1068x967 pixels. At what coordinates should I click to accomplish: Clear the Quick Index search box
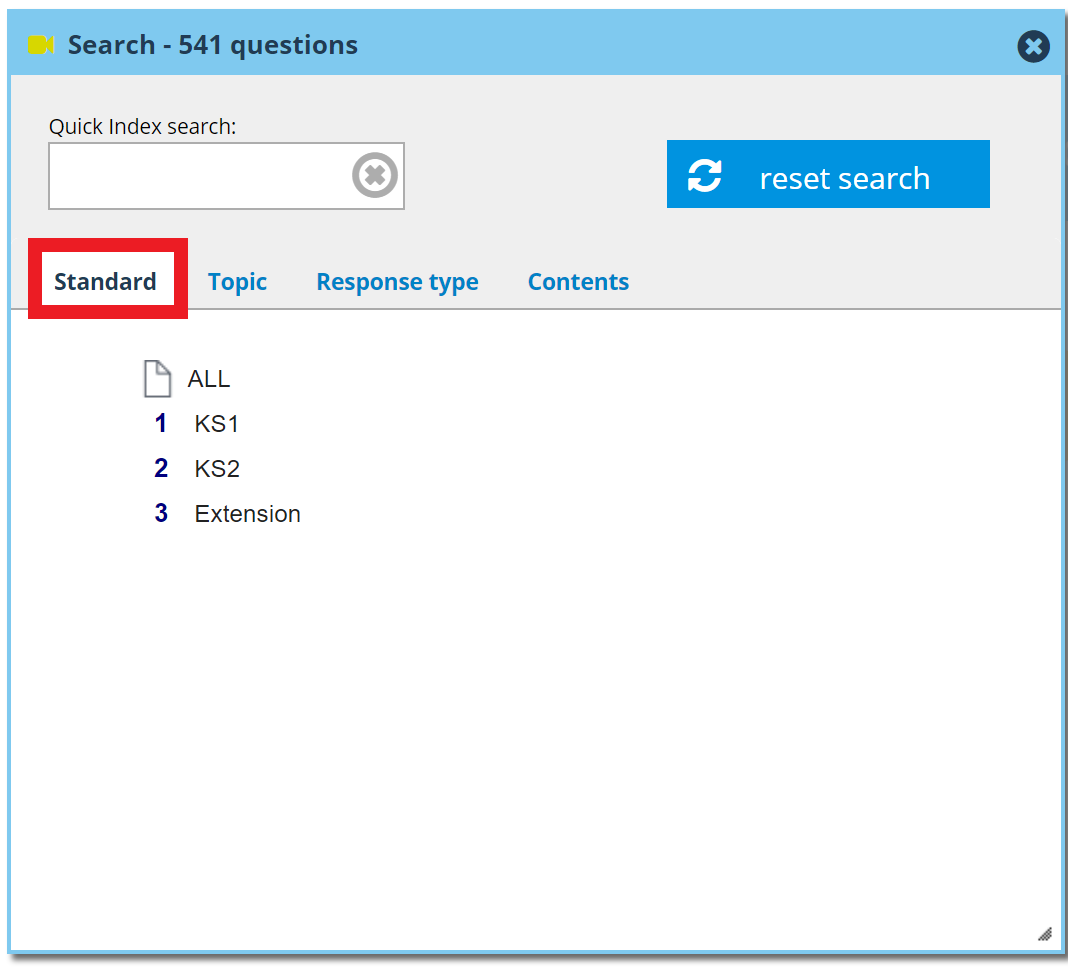tap(374, 176)
